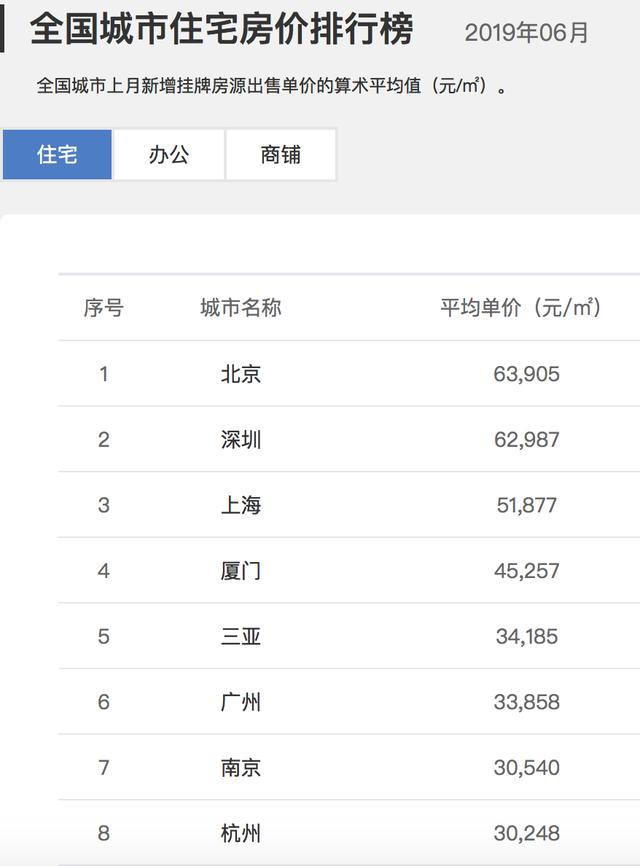Select the 住宅 tab
The width and height of the screenshot is (640, 866).
tap(57, 155)
